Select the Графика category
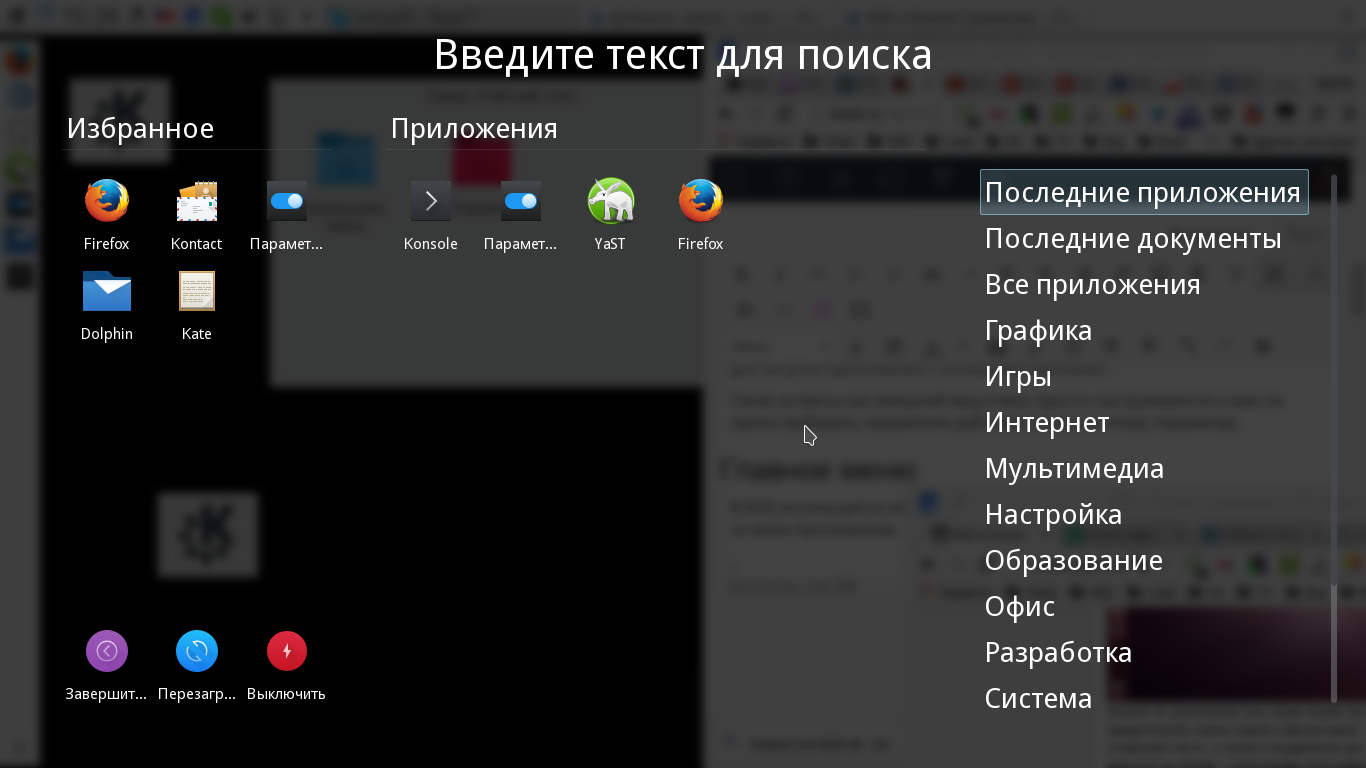 1038,330
